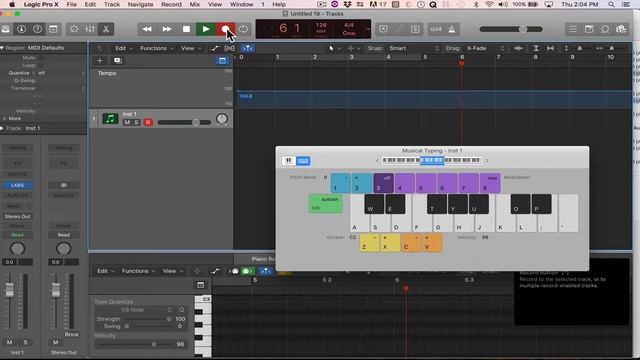Select the computer keyboard view in Musical Typing

pos(303,161)
